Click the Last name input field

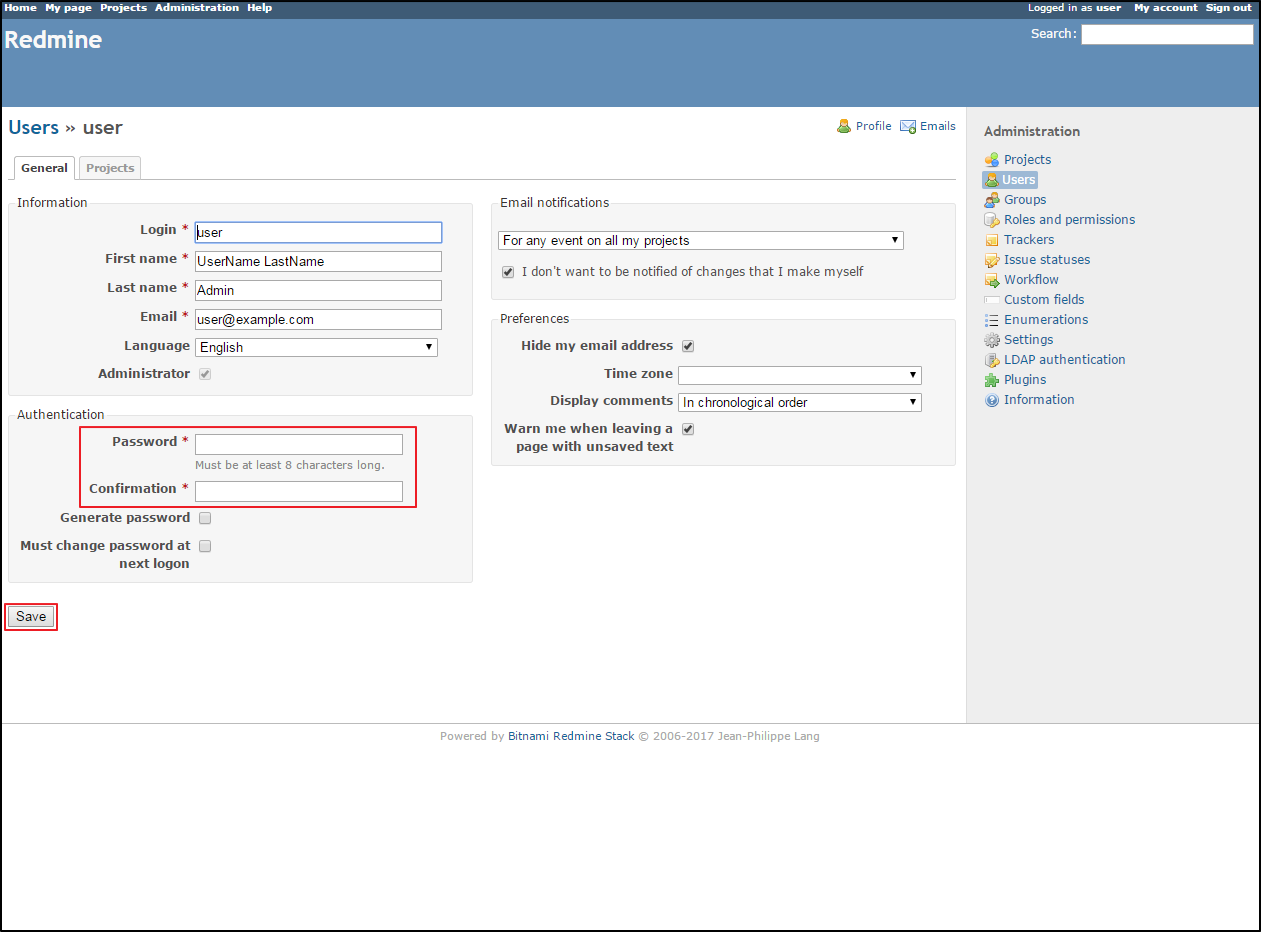click(318, 290)
